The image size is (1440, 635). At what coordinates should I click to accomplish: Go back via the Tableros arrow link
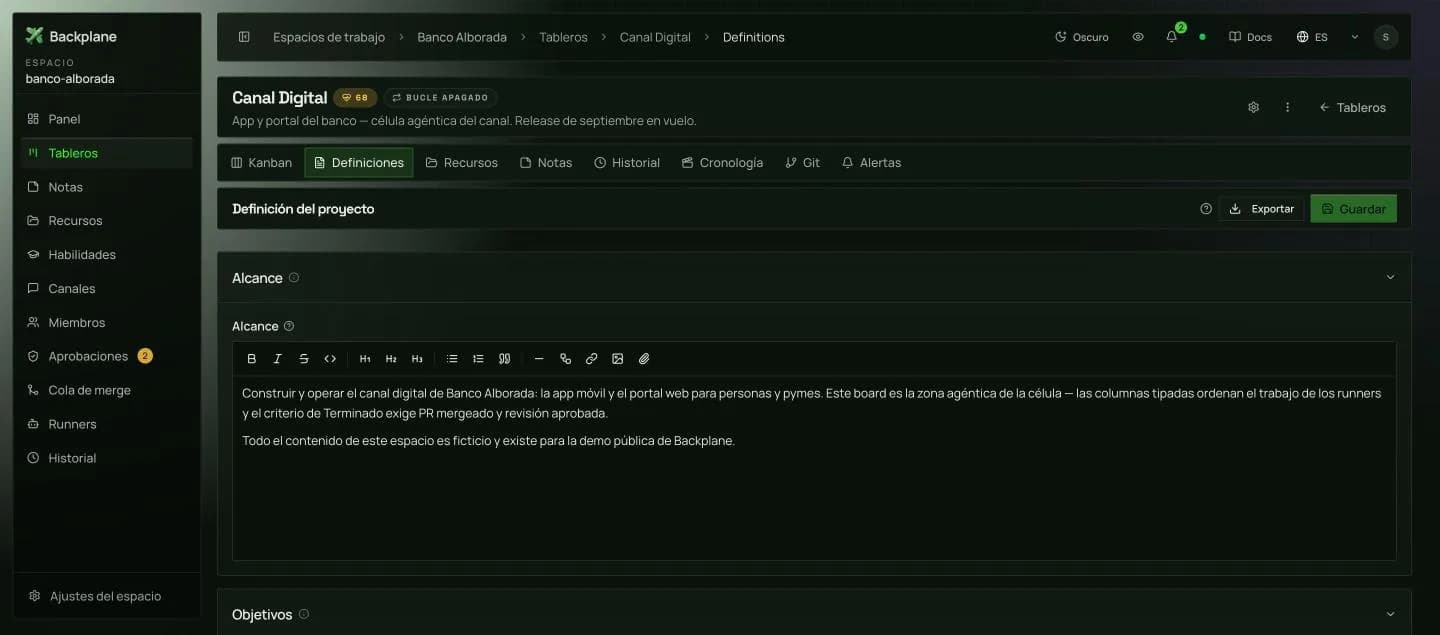(x=1352, y=107)
